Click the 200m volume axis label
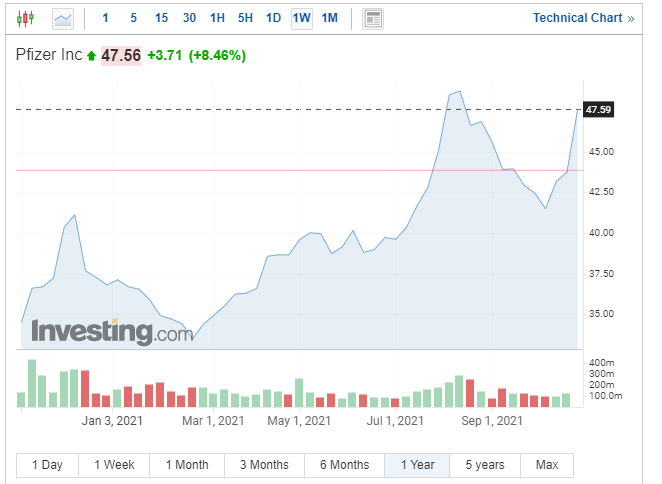Viewport: 662px width, 484px height. click(x=602, y=385)
